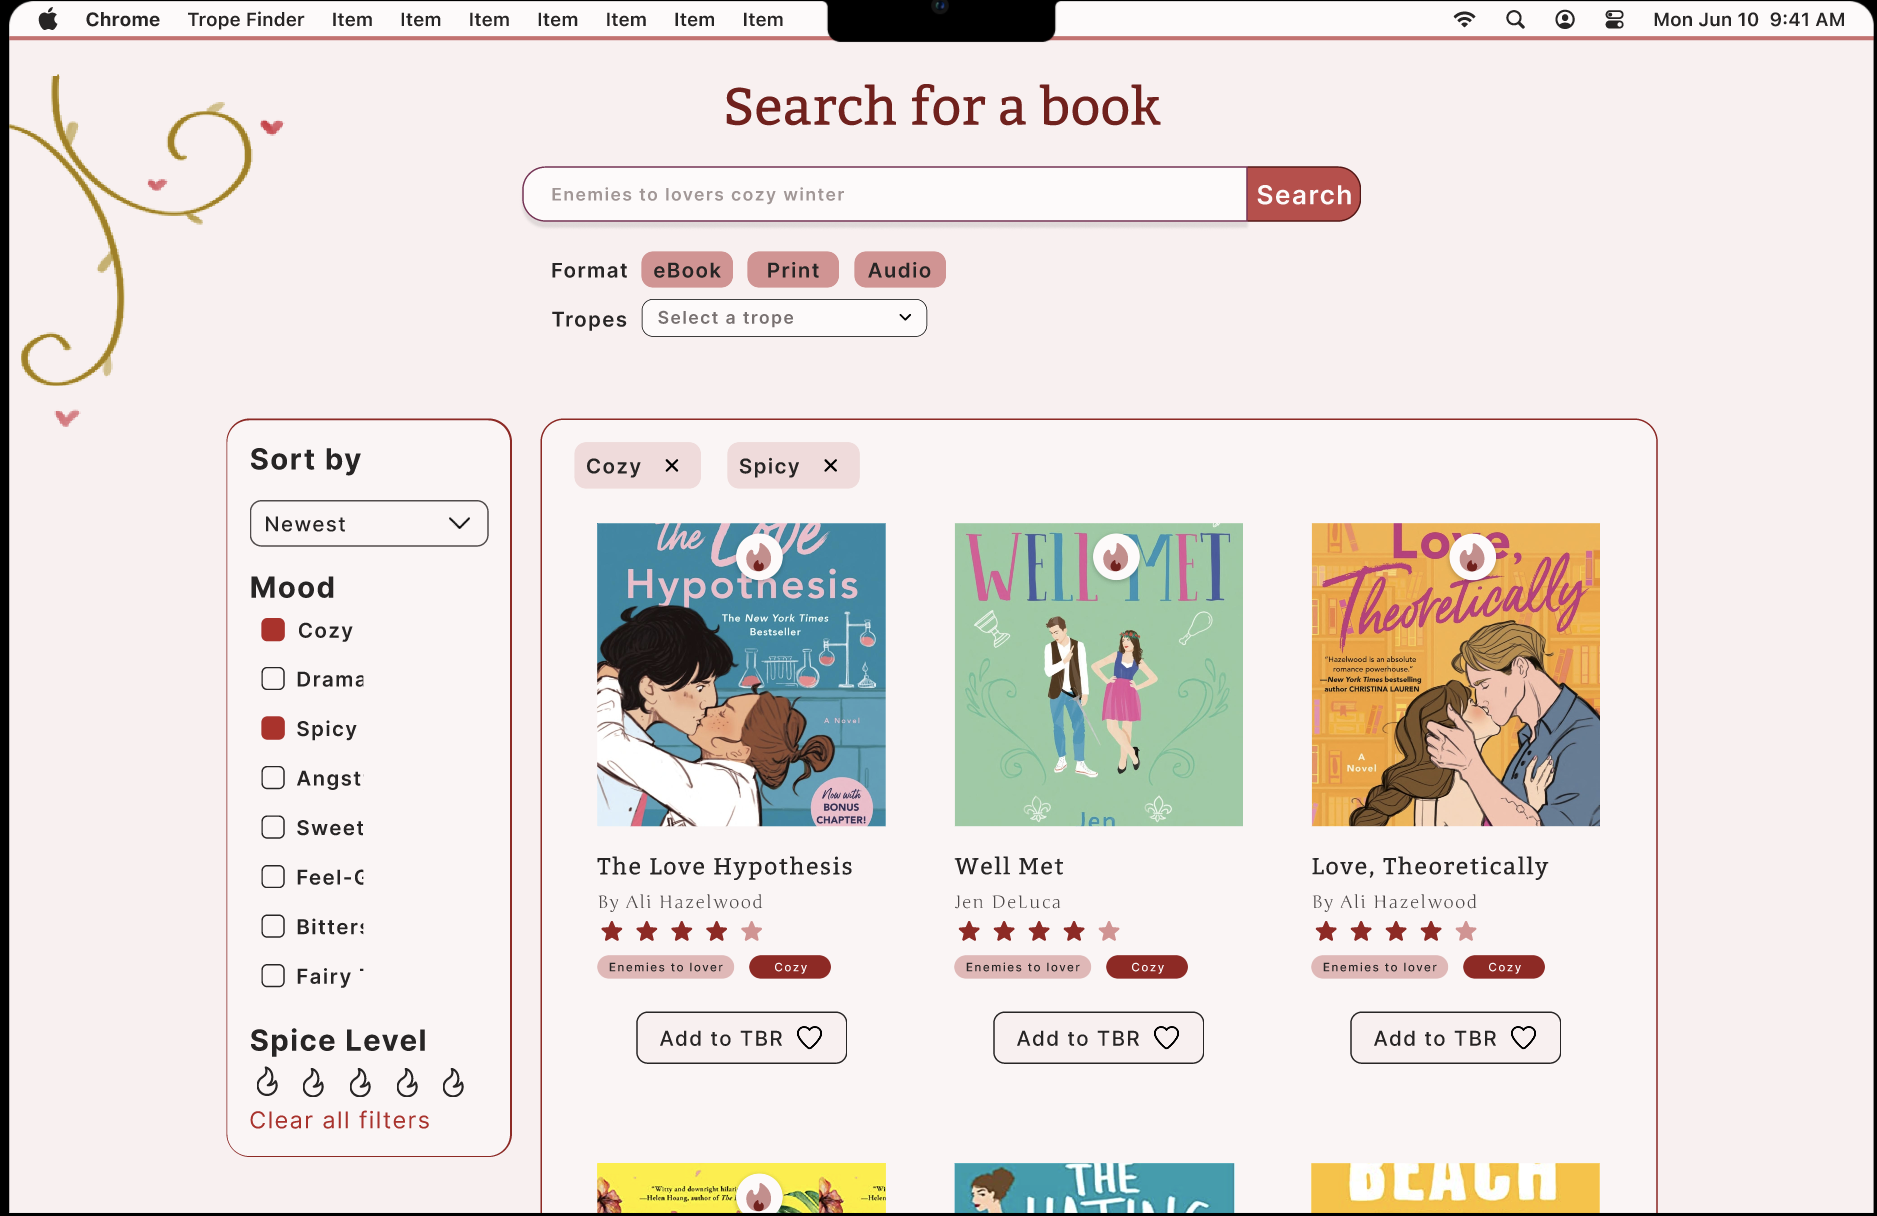Toggle the Print format filter
The width and height of the screenshot is (1877, 1216).
[793, 270]
